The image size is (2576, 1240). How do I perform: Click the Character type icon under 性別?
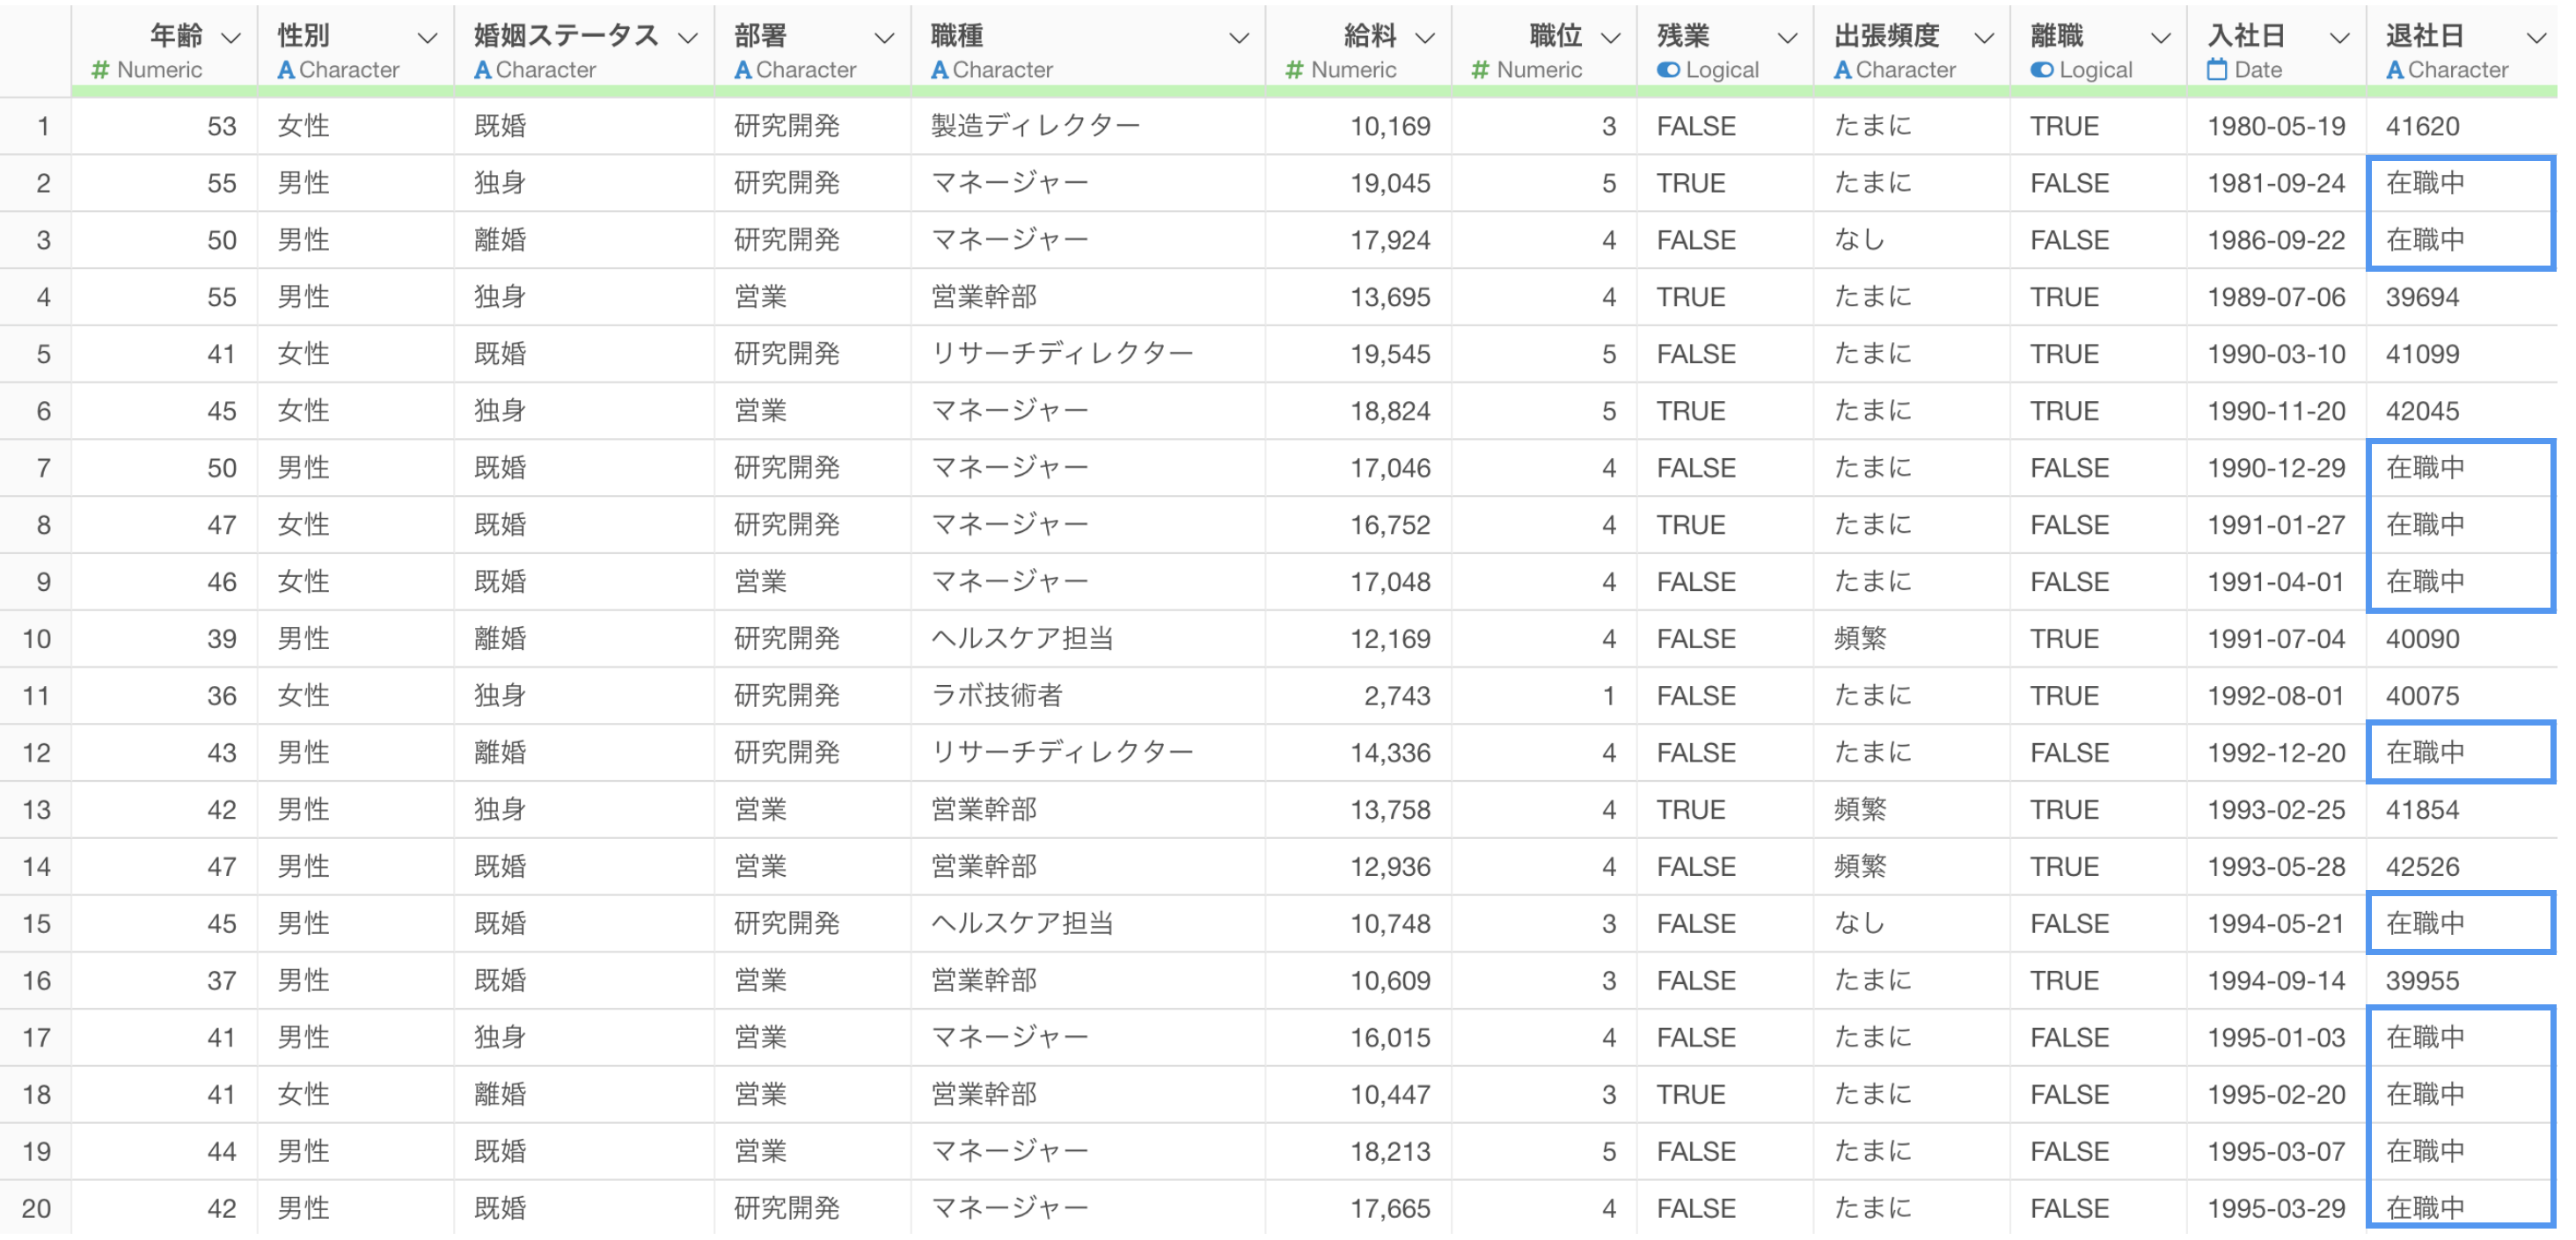pyautogui.click(x=286, y=70)
